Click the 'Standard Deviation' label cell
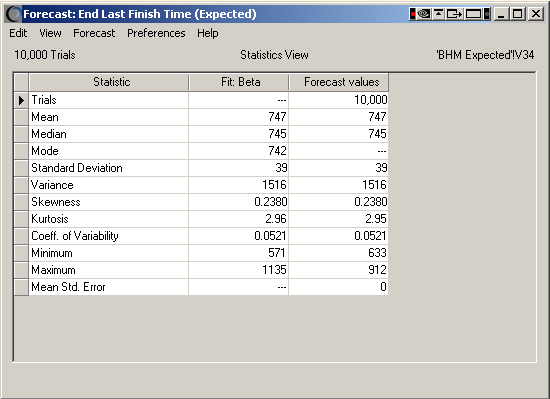Screen dimensions: 550x399 pyautogui.click(x=109, y=168)
